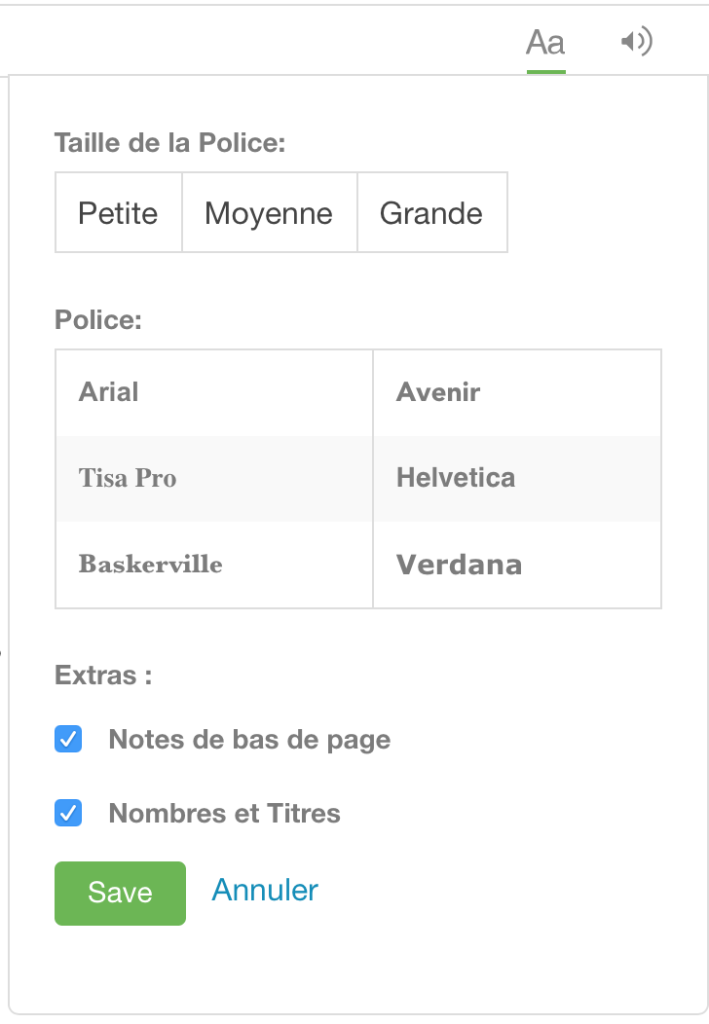
Task: Save the font settings
Action: [119, 892]
